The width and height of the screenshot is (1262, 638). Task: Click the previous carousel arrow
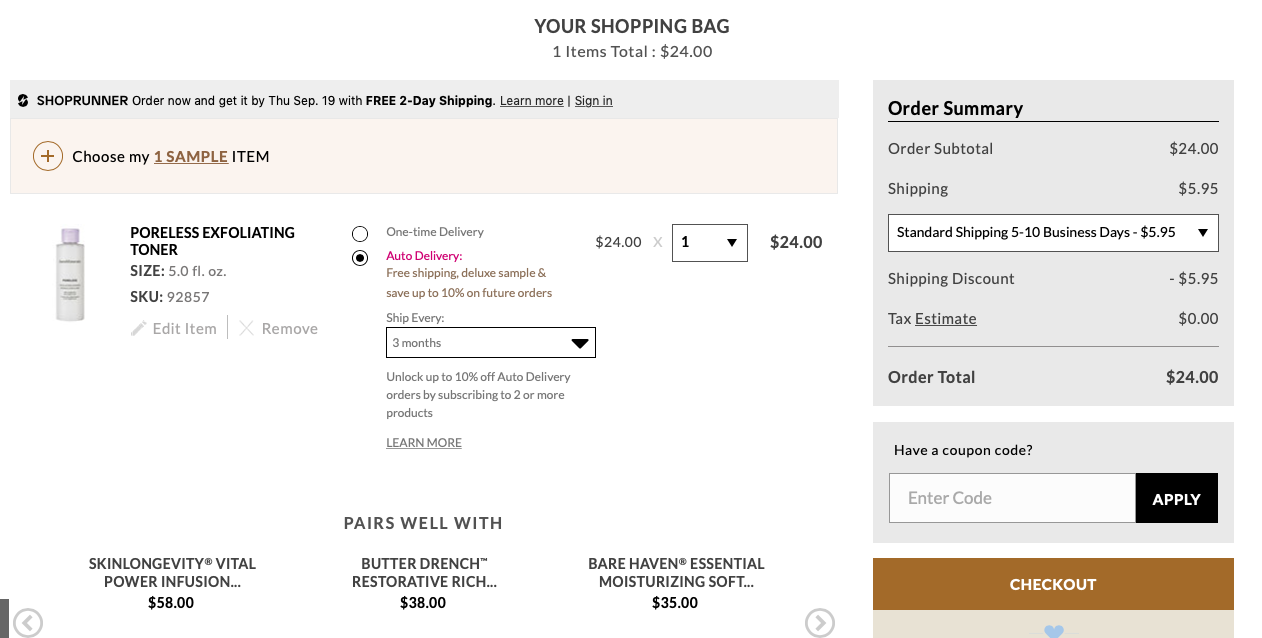(28, 622)
